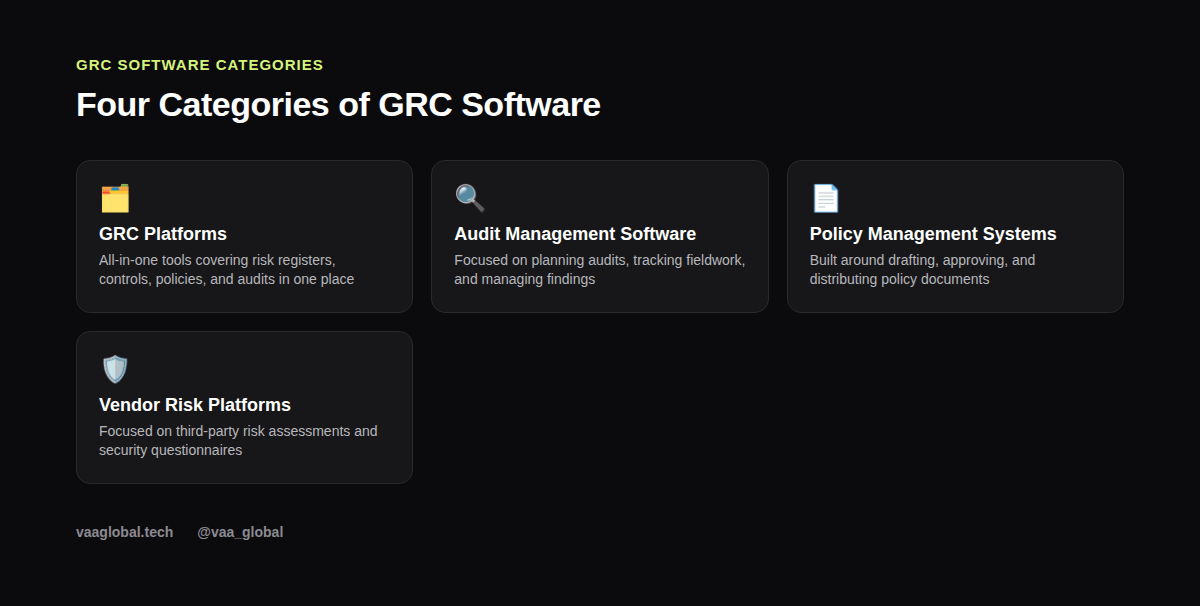The width and height of the screenshot is (1200, 606).
Task: Select the Policy Management Systems title
Action: [x=933, y=234]
